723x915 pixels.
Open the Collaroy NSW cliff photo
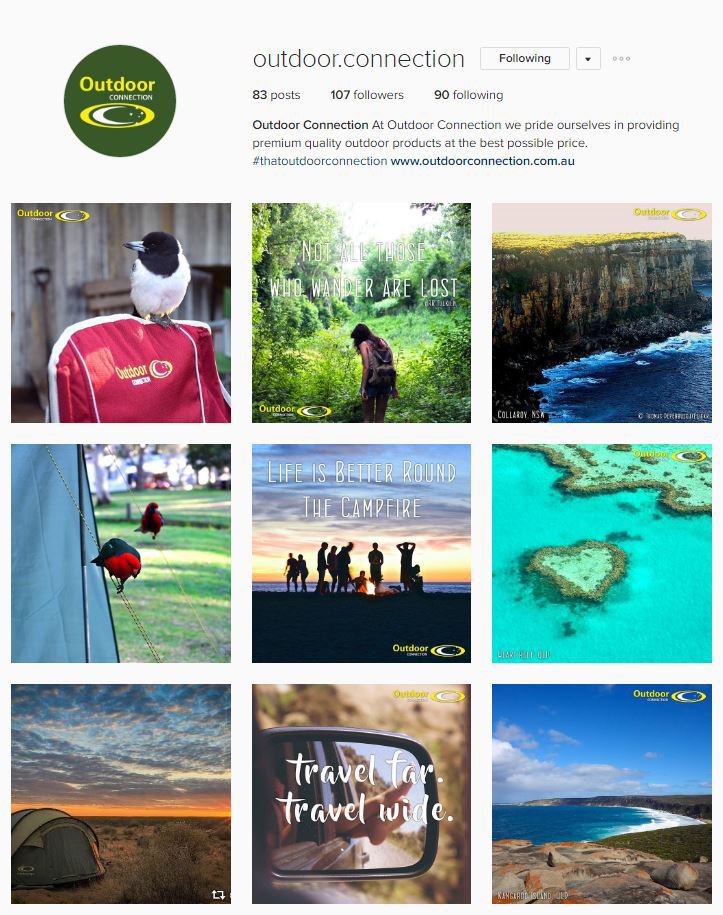(x=602, y=313)
